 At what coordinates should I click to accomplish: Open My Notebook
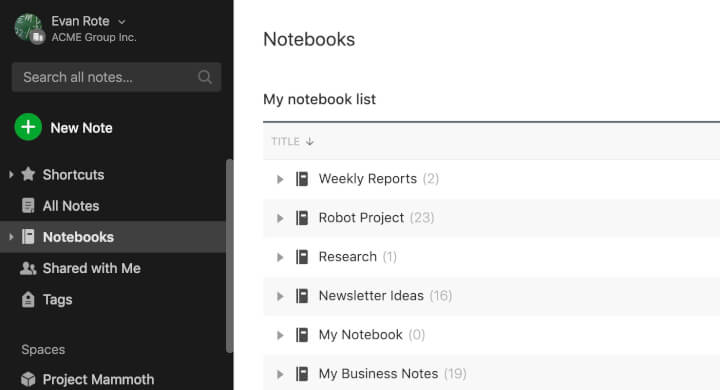(360, 335)
